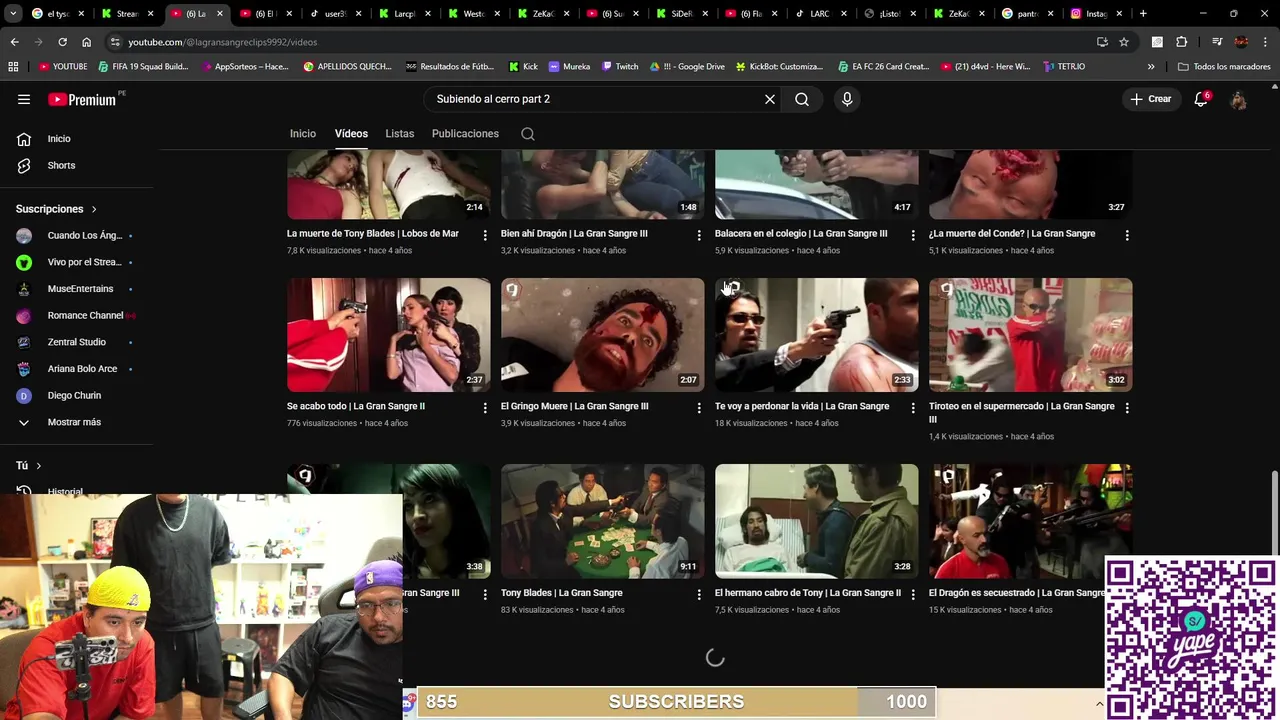The height and width of the screenshot is (720, 1280).
Task: Open browser extensions puzzle icon
Action: [1181, 42]
